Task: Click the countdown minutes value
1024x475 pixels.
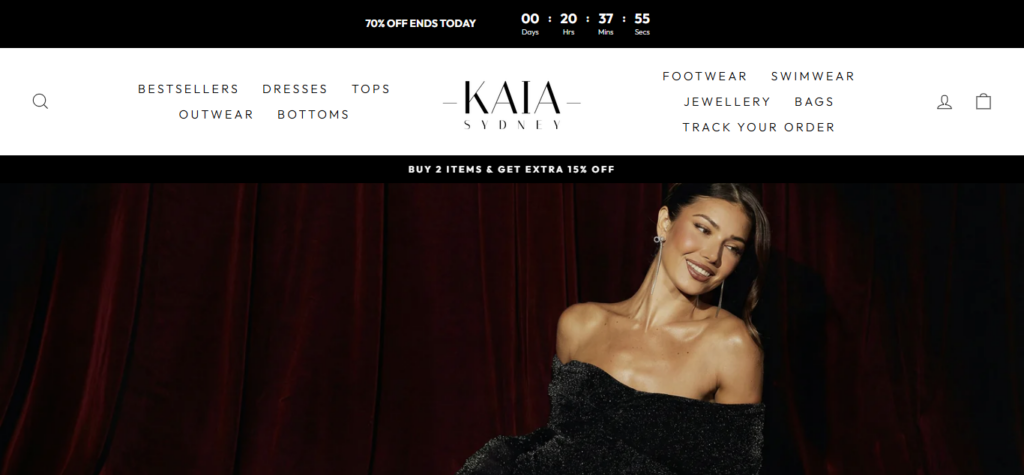Action: point(605,19)
